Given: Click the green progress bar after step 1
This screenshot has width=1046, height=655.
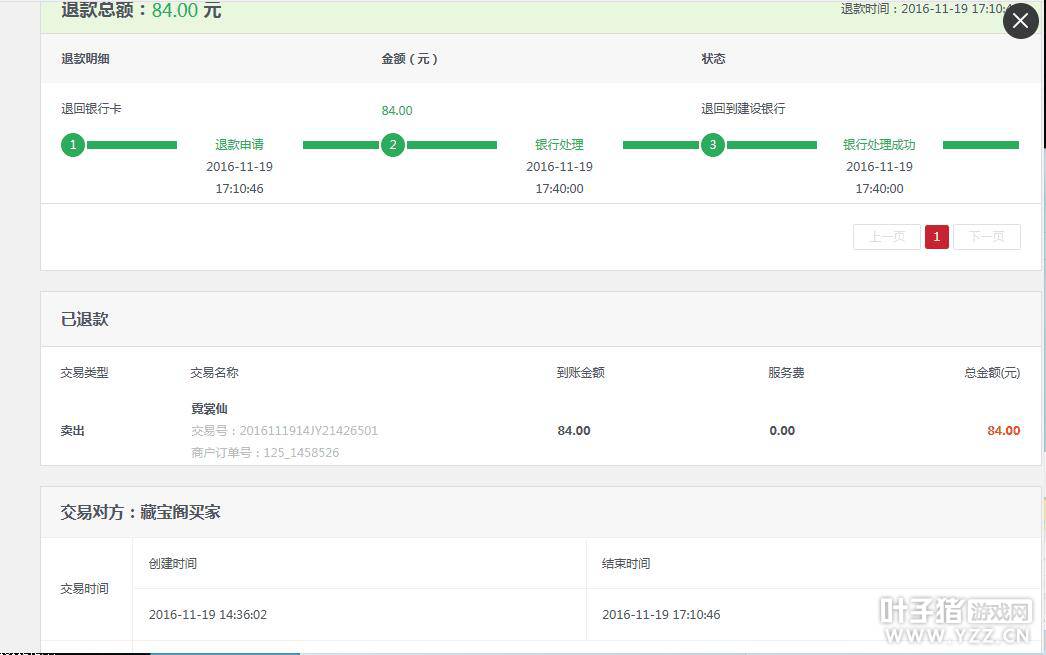Looking at the screenshot, I should [x=132, y=145].
